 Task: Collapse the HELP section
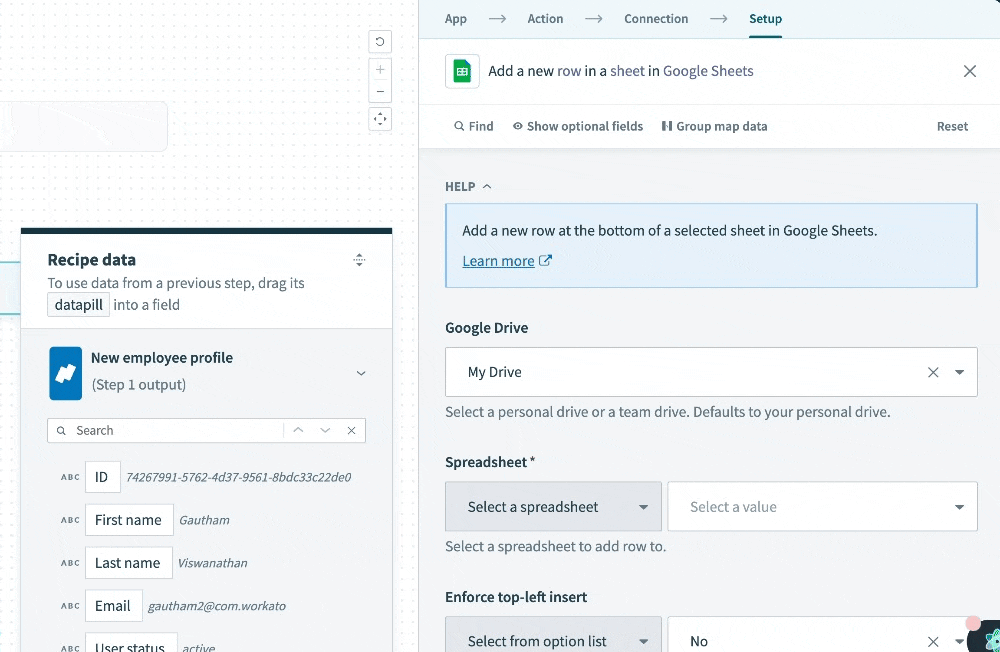pyautogui.click(x=486, y=186)
